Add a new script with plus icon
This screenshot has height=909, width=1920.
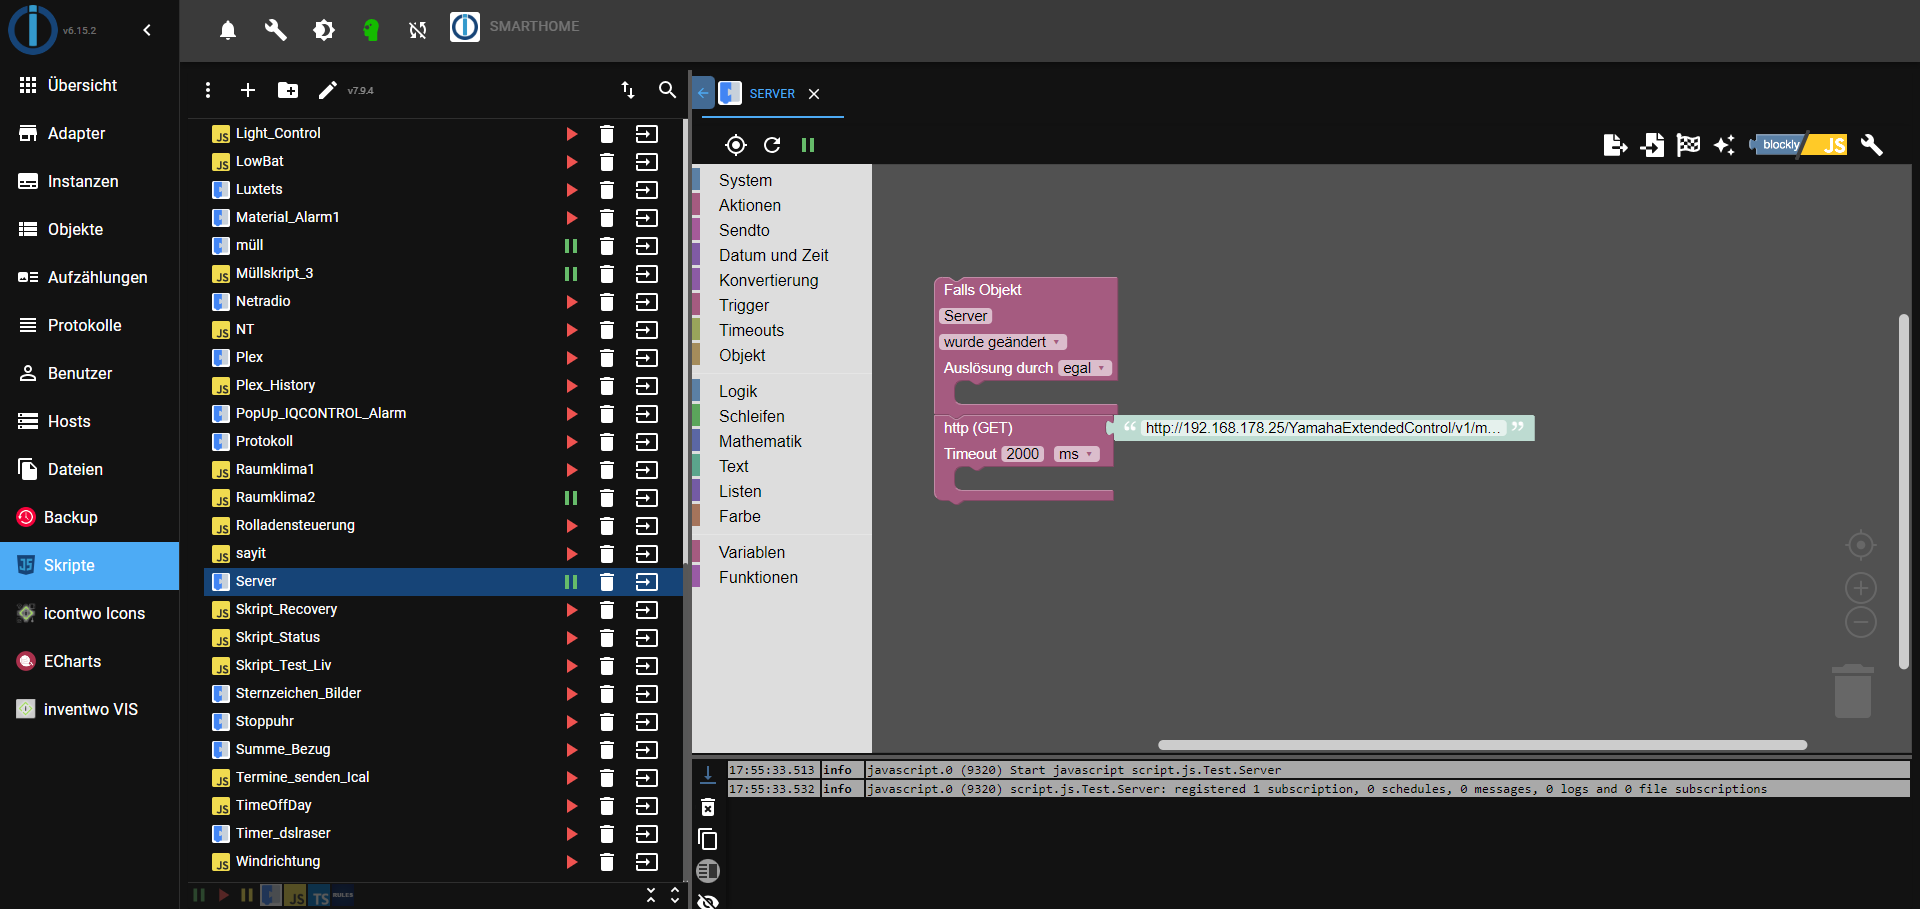tap(248, 90)
